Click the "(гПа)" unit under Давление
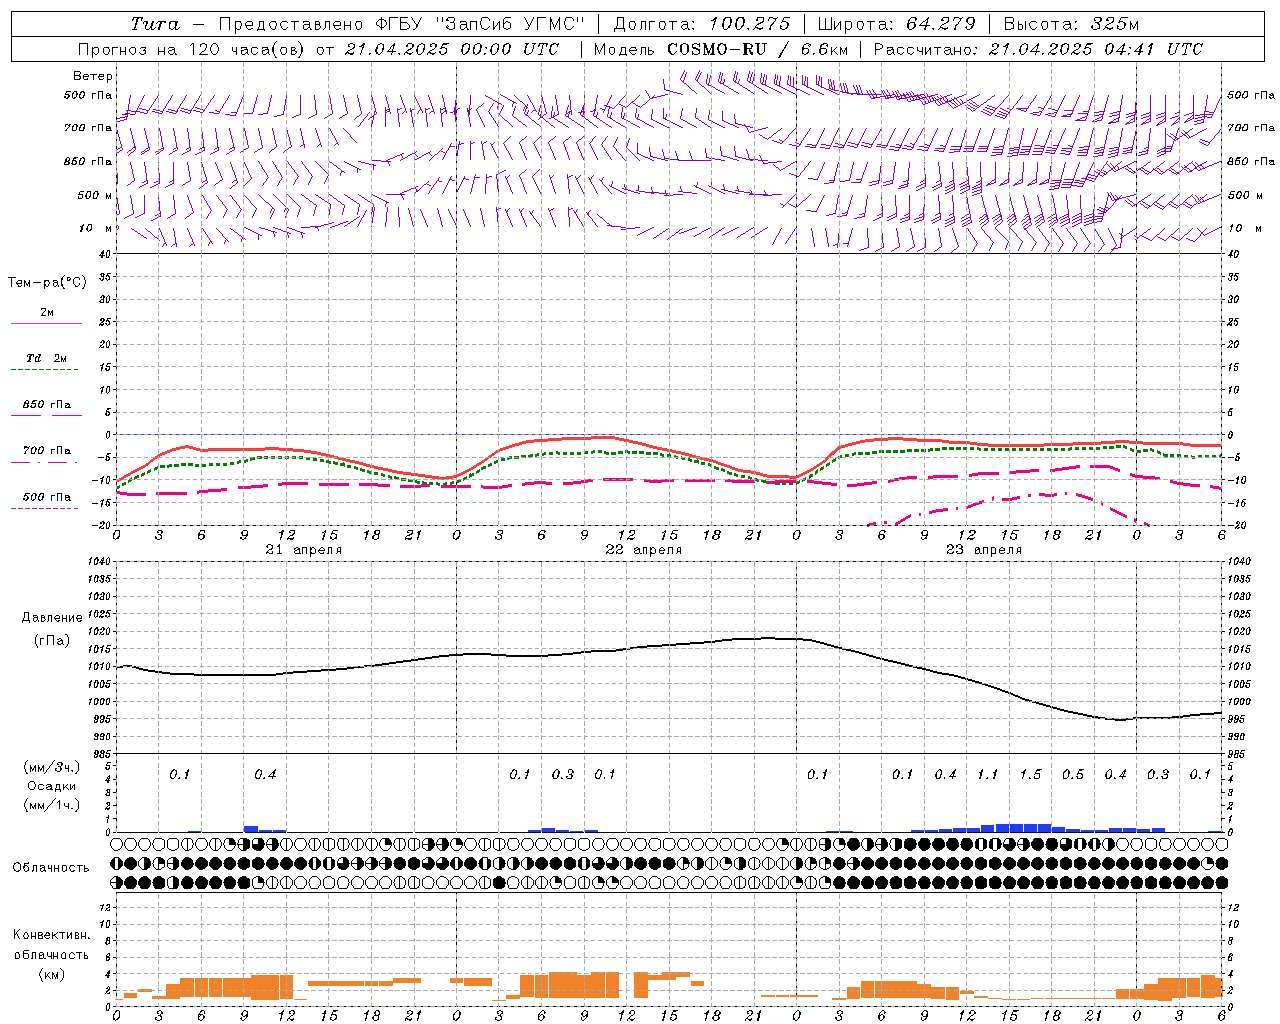Viewport: 1280px width, 1024px height. click(52, 641)
